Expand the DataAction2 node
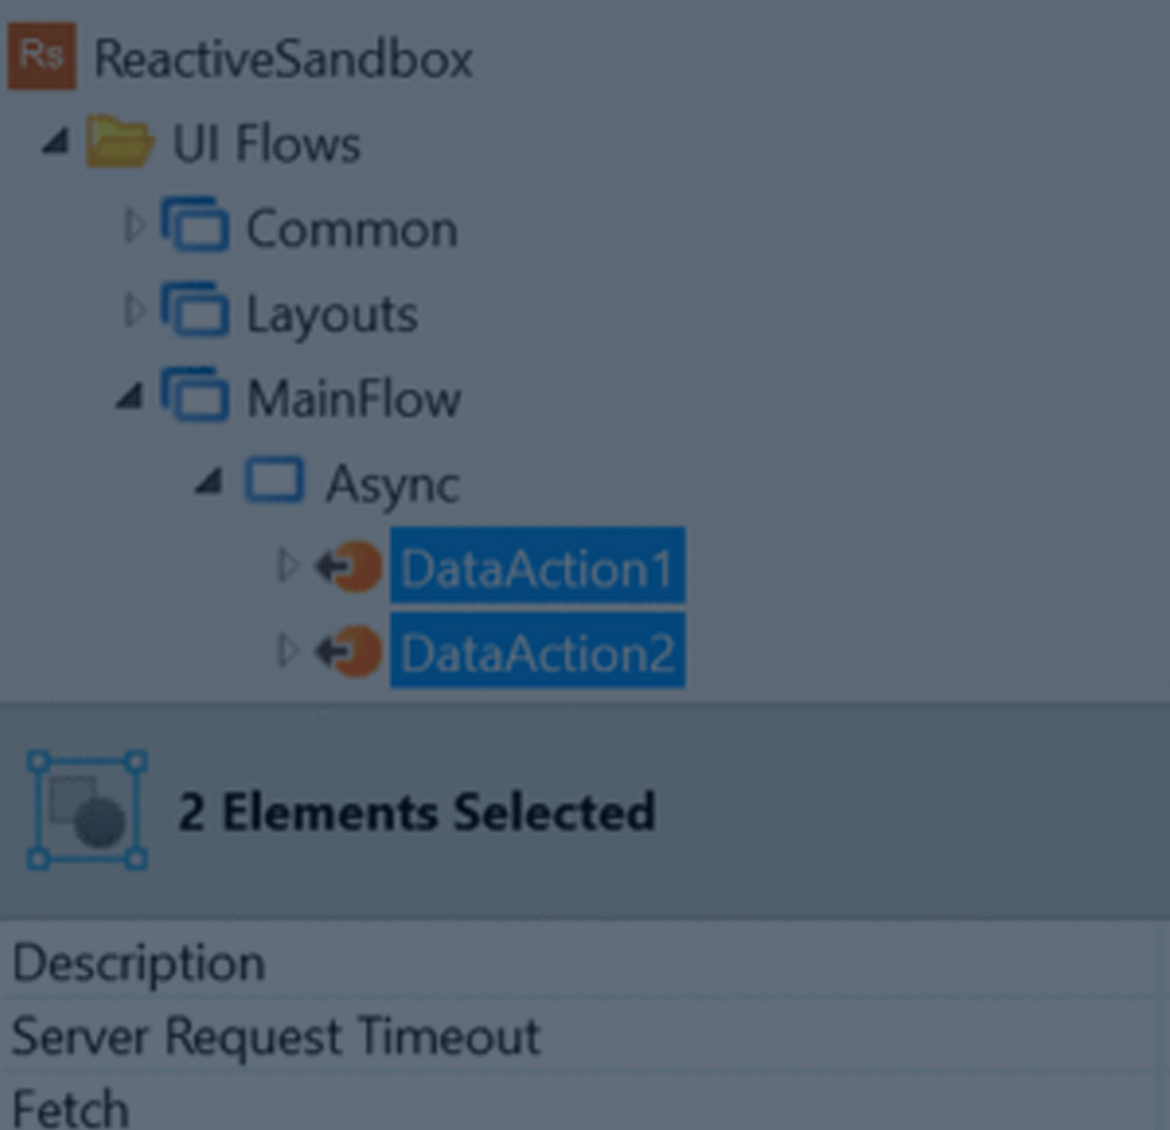 [287, 651]
